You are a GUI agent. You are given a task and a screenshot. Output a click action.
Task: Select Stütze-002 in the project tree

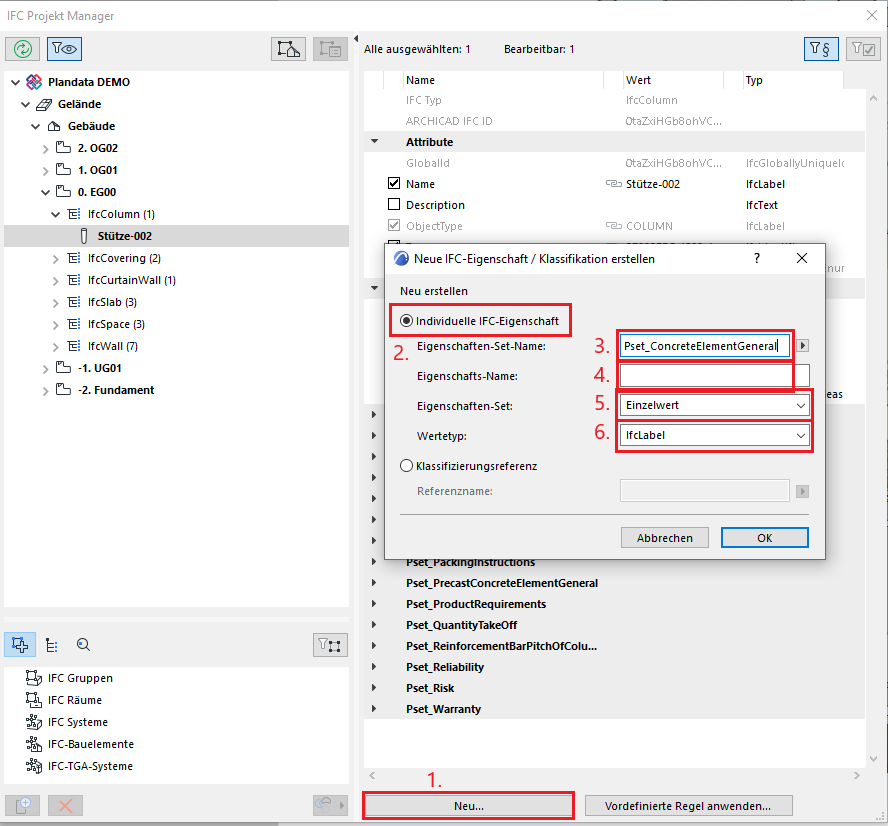click(124, 236)
